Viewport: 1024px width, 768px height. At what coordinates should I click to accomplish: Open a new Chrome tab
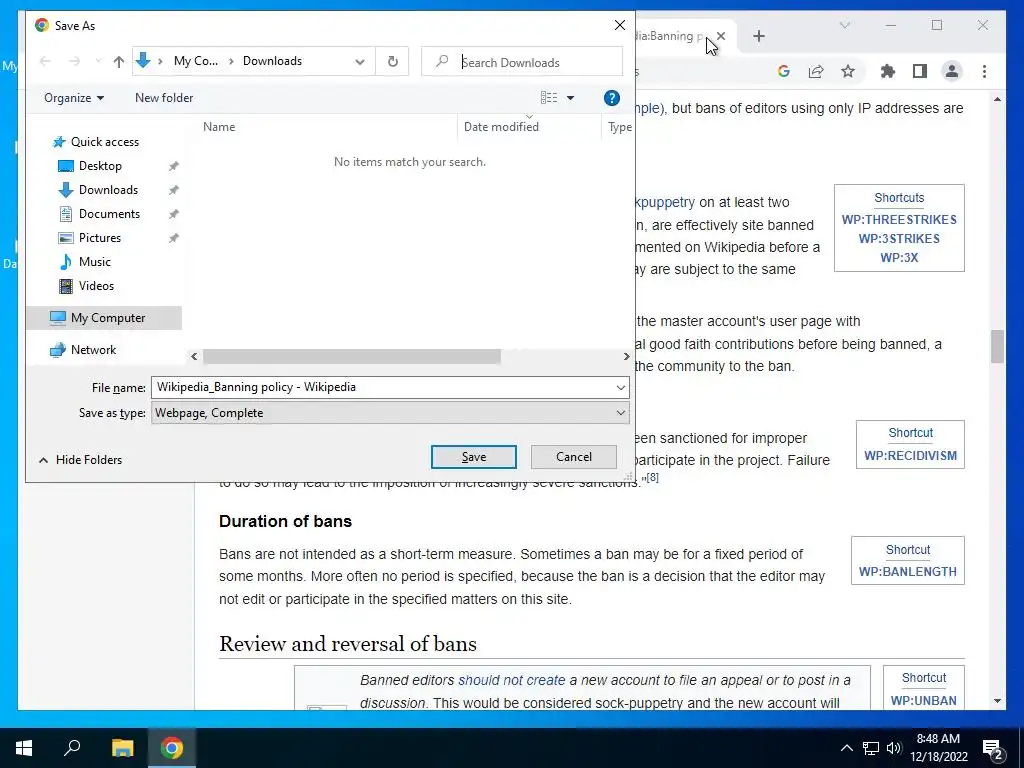[x=758, y=36]
